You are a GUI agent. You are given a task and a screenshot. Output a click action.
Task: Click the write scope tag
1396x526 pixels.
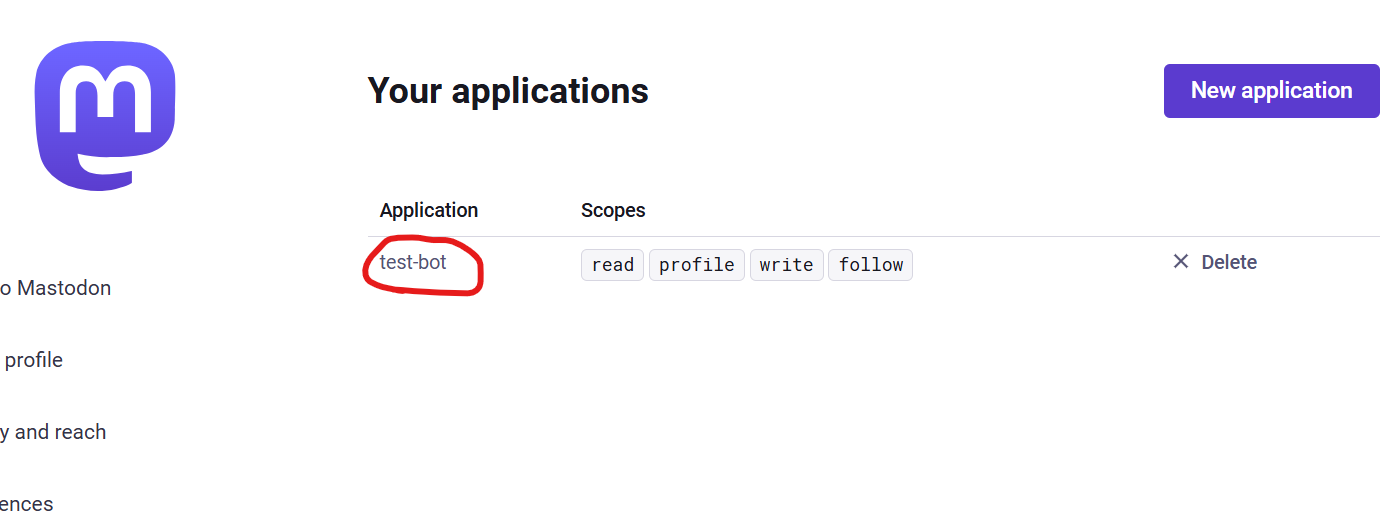pos(786,265)
